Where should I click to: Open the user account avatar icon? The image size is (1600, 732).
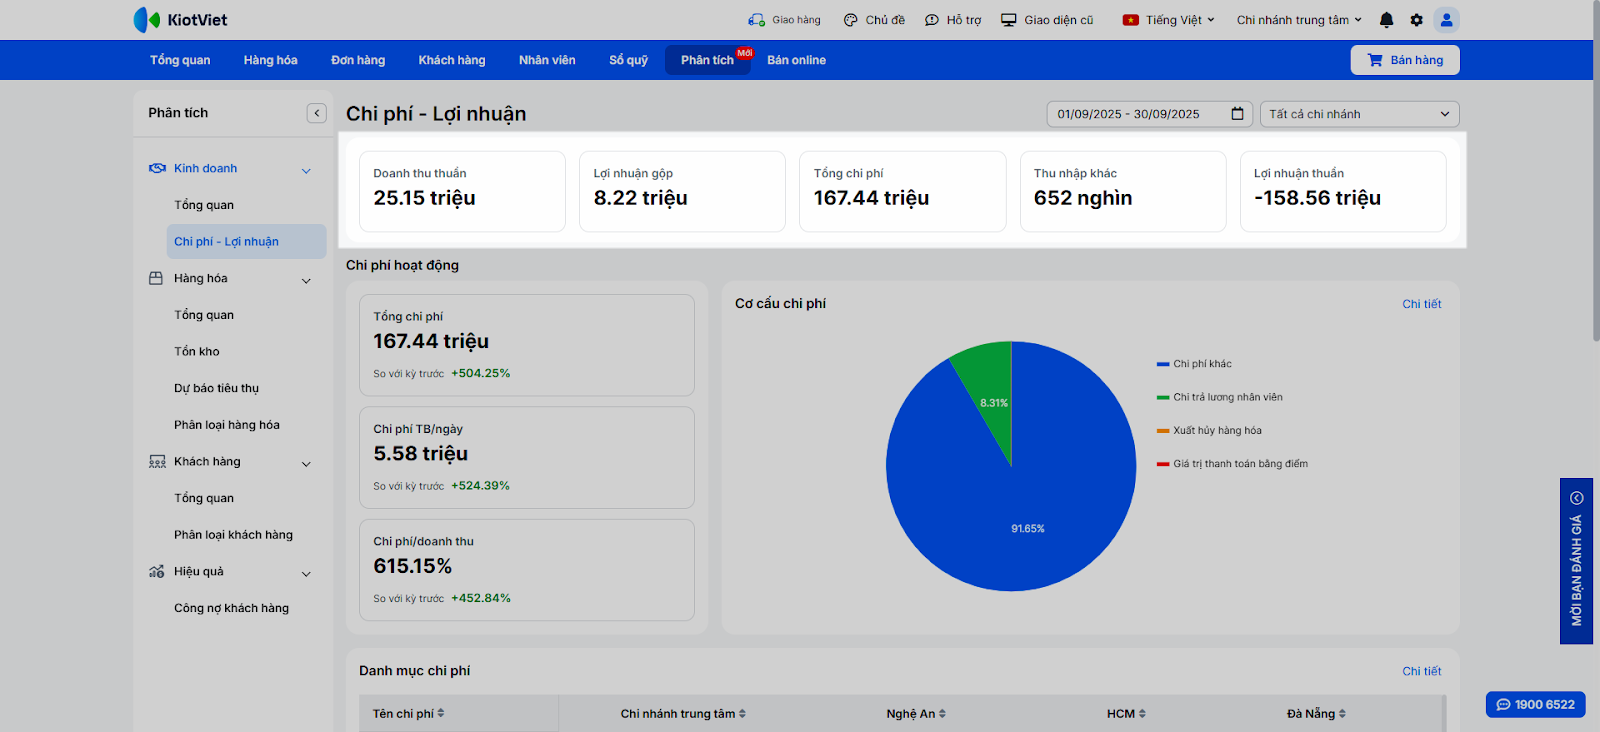tap(1446, 20)
